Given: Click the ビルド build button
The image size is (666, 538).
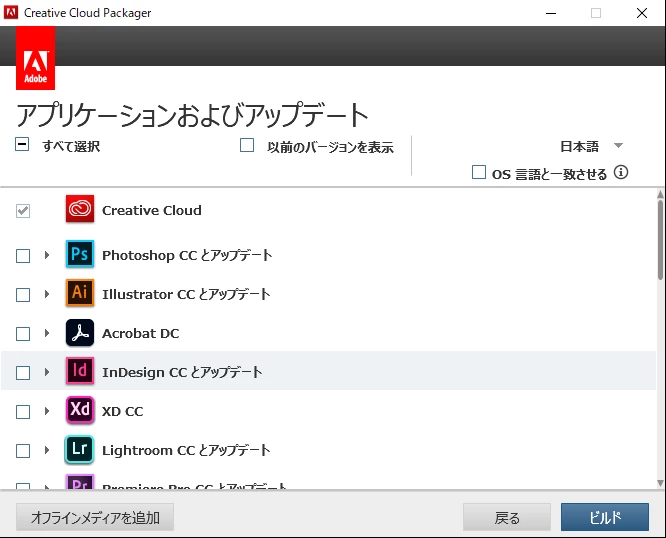Looking at the screenshot, I should 605,517.
